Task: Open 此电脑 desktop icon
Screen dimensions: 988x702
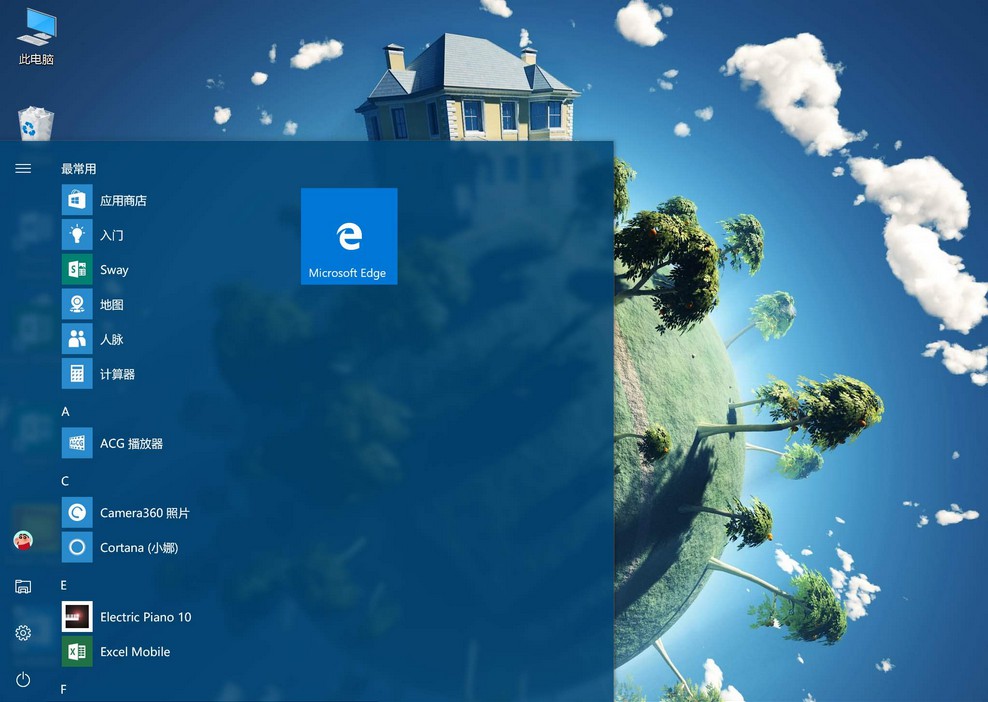Action: [36, 35]
